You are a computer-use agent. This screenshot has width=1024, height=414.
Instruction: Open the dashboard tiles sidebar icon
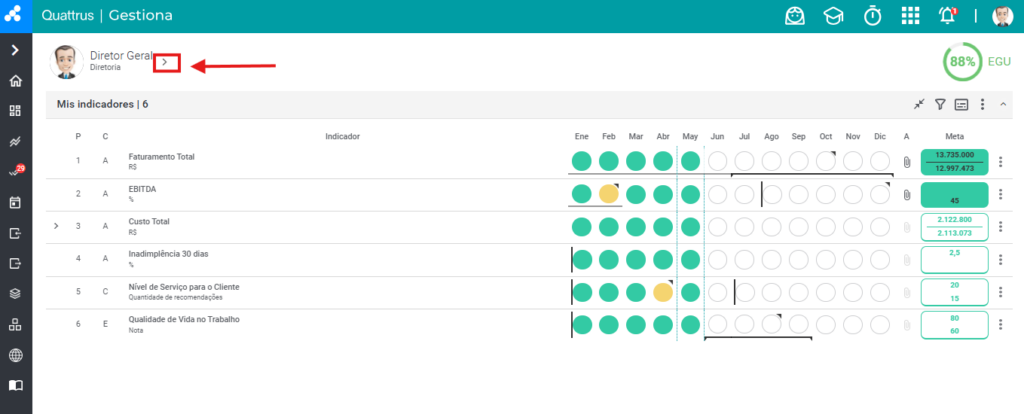[16, 111]
